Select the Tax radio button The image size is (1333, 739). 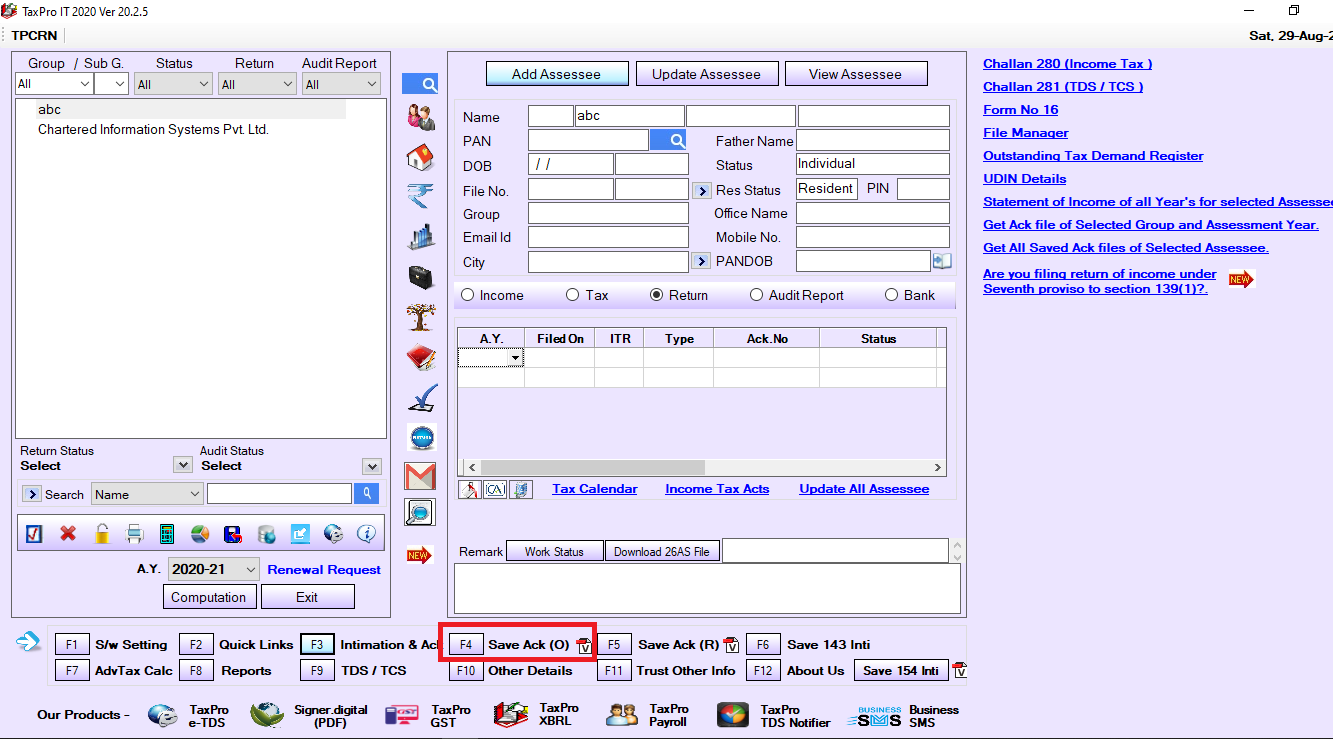point(573,295)
